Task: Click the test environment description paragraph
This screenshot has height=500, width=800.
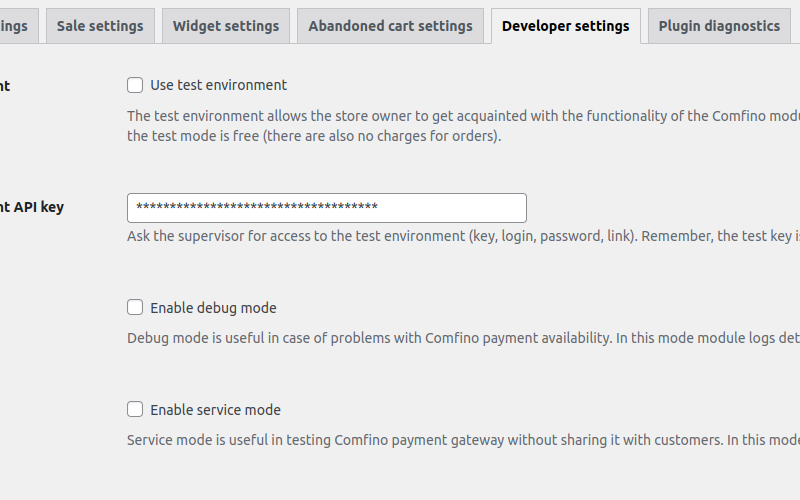Action: [463, 126]
